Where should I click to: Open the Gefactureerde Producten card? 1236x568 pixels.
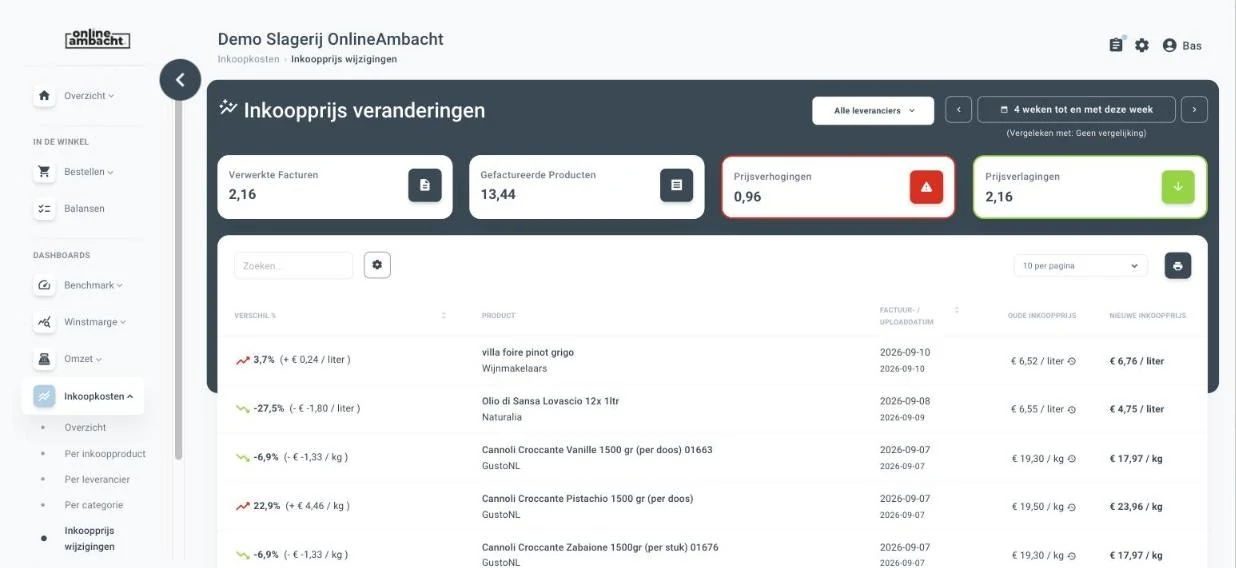[x=586, y=186]
